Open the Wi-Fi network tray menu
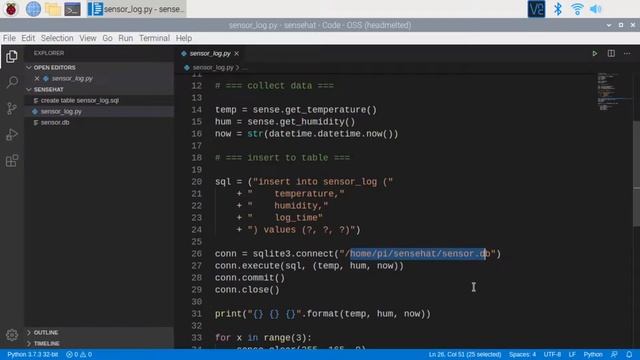The height and width of the screenshot is (360, 640). click(x=577, y=9)
